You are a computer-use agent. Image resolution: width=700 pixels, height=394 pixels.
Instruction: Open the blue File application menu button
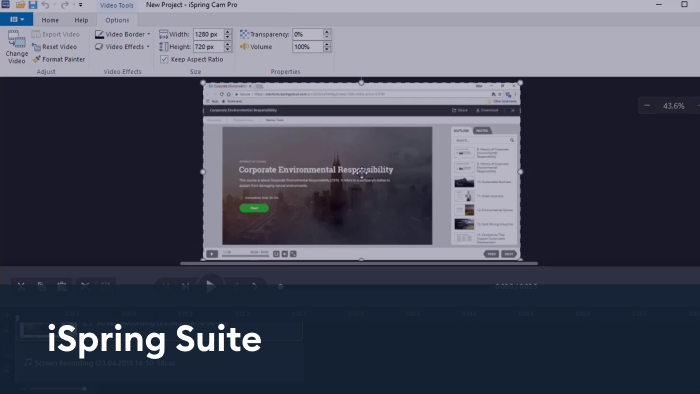coord(17,20)
